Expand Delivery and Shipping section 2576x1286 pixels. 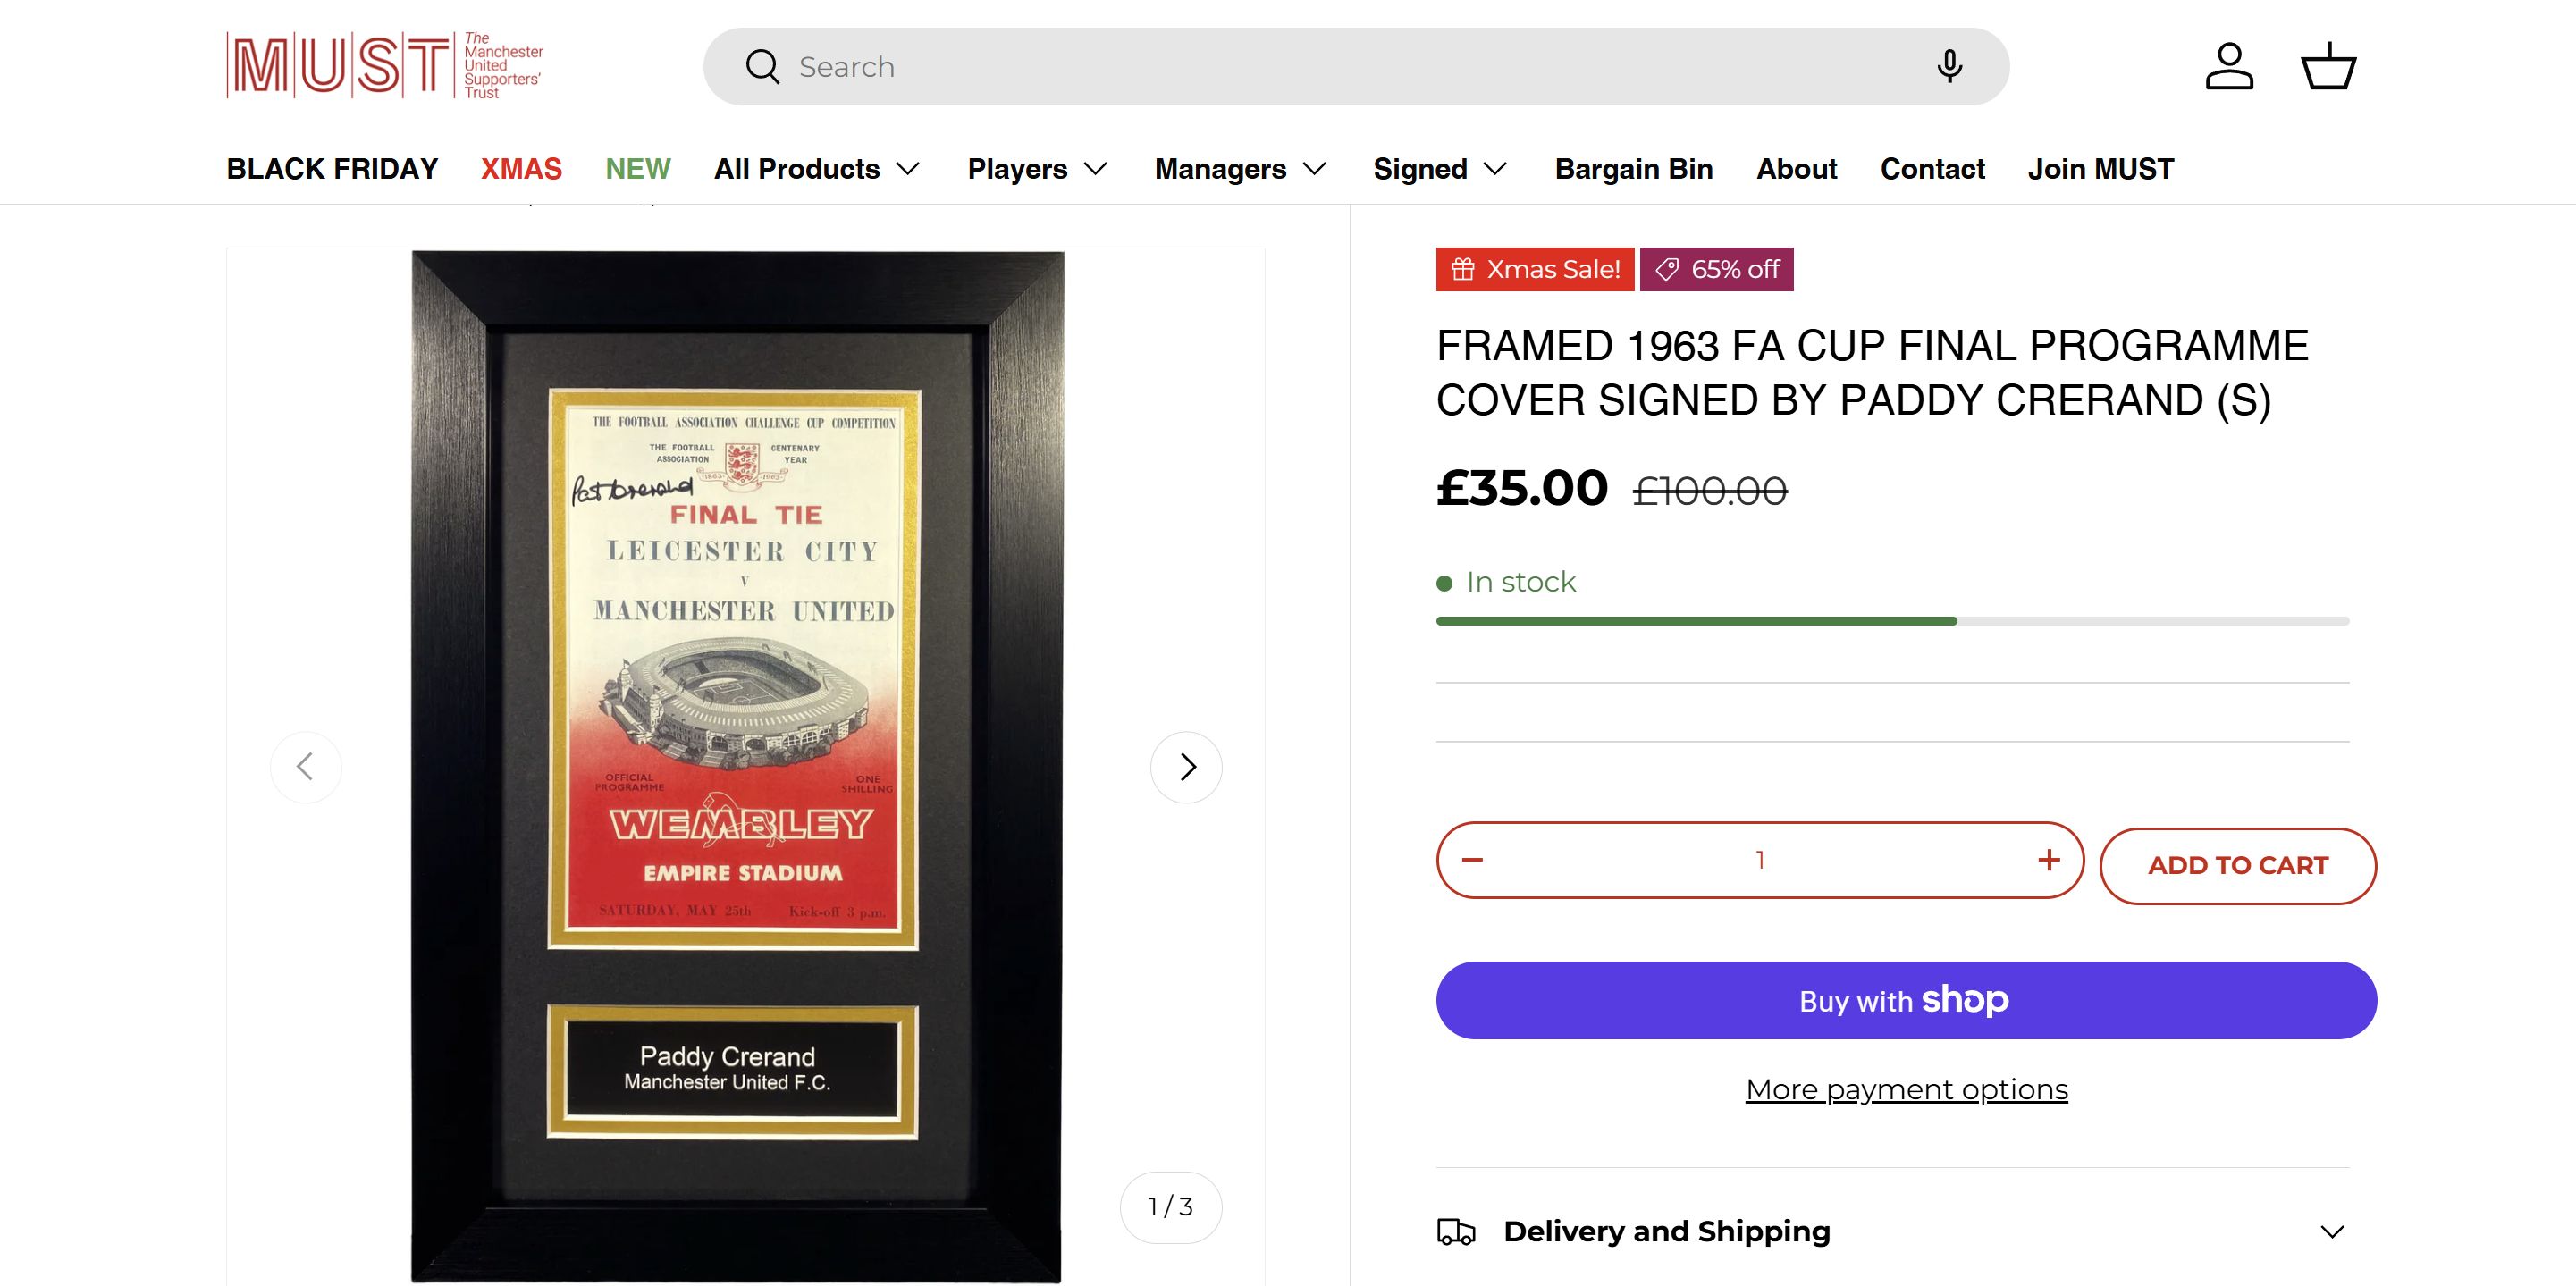point(1892,1231)
